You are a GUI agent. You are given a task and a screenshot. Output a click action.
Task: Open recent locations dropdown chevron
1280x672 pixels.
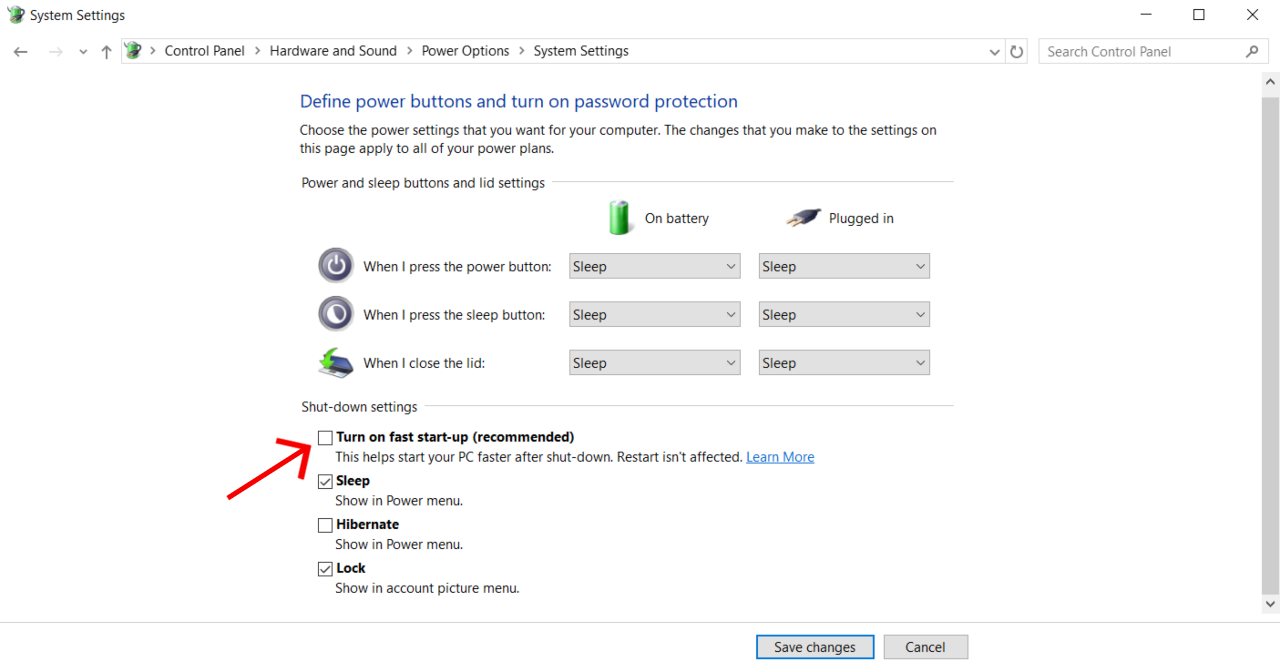coord(83,52)
